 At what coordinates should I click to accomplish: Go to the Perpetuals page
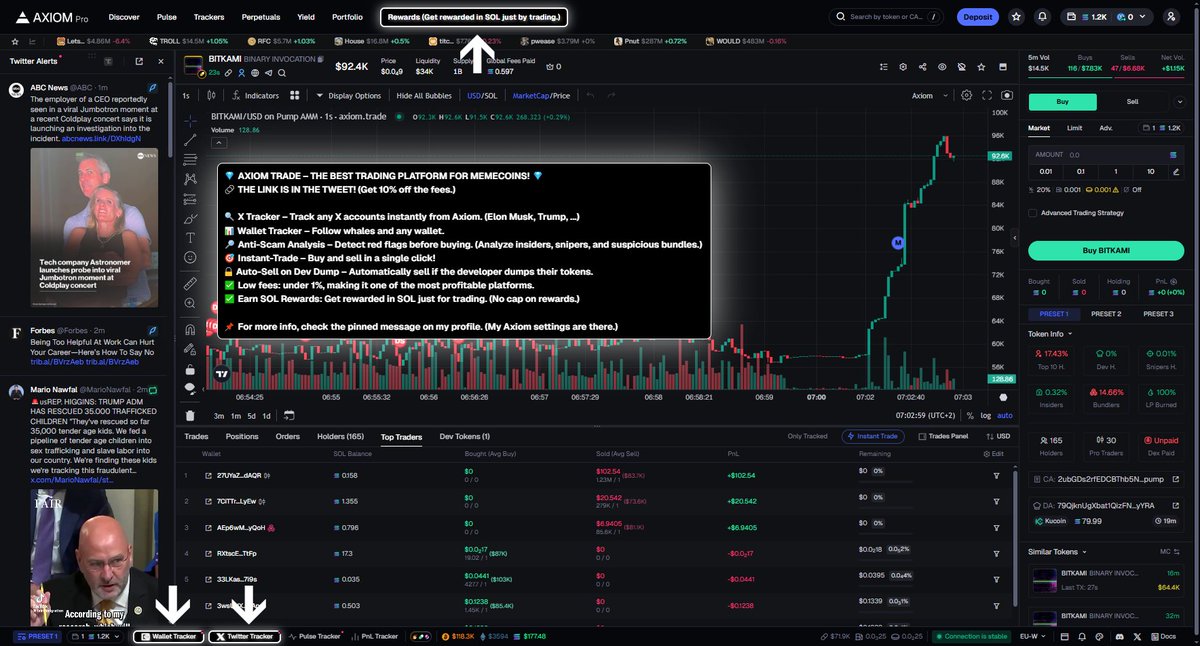260,17
